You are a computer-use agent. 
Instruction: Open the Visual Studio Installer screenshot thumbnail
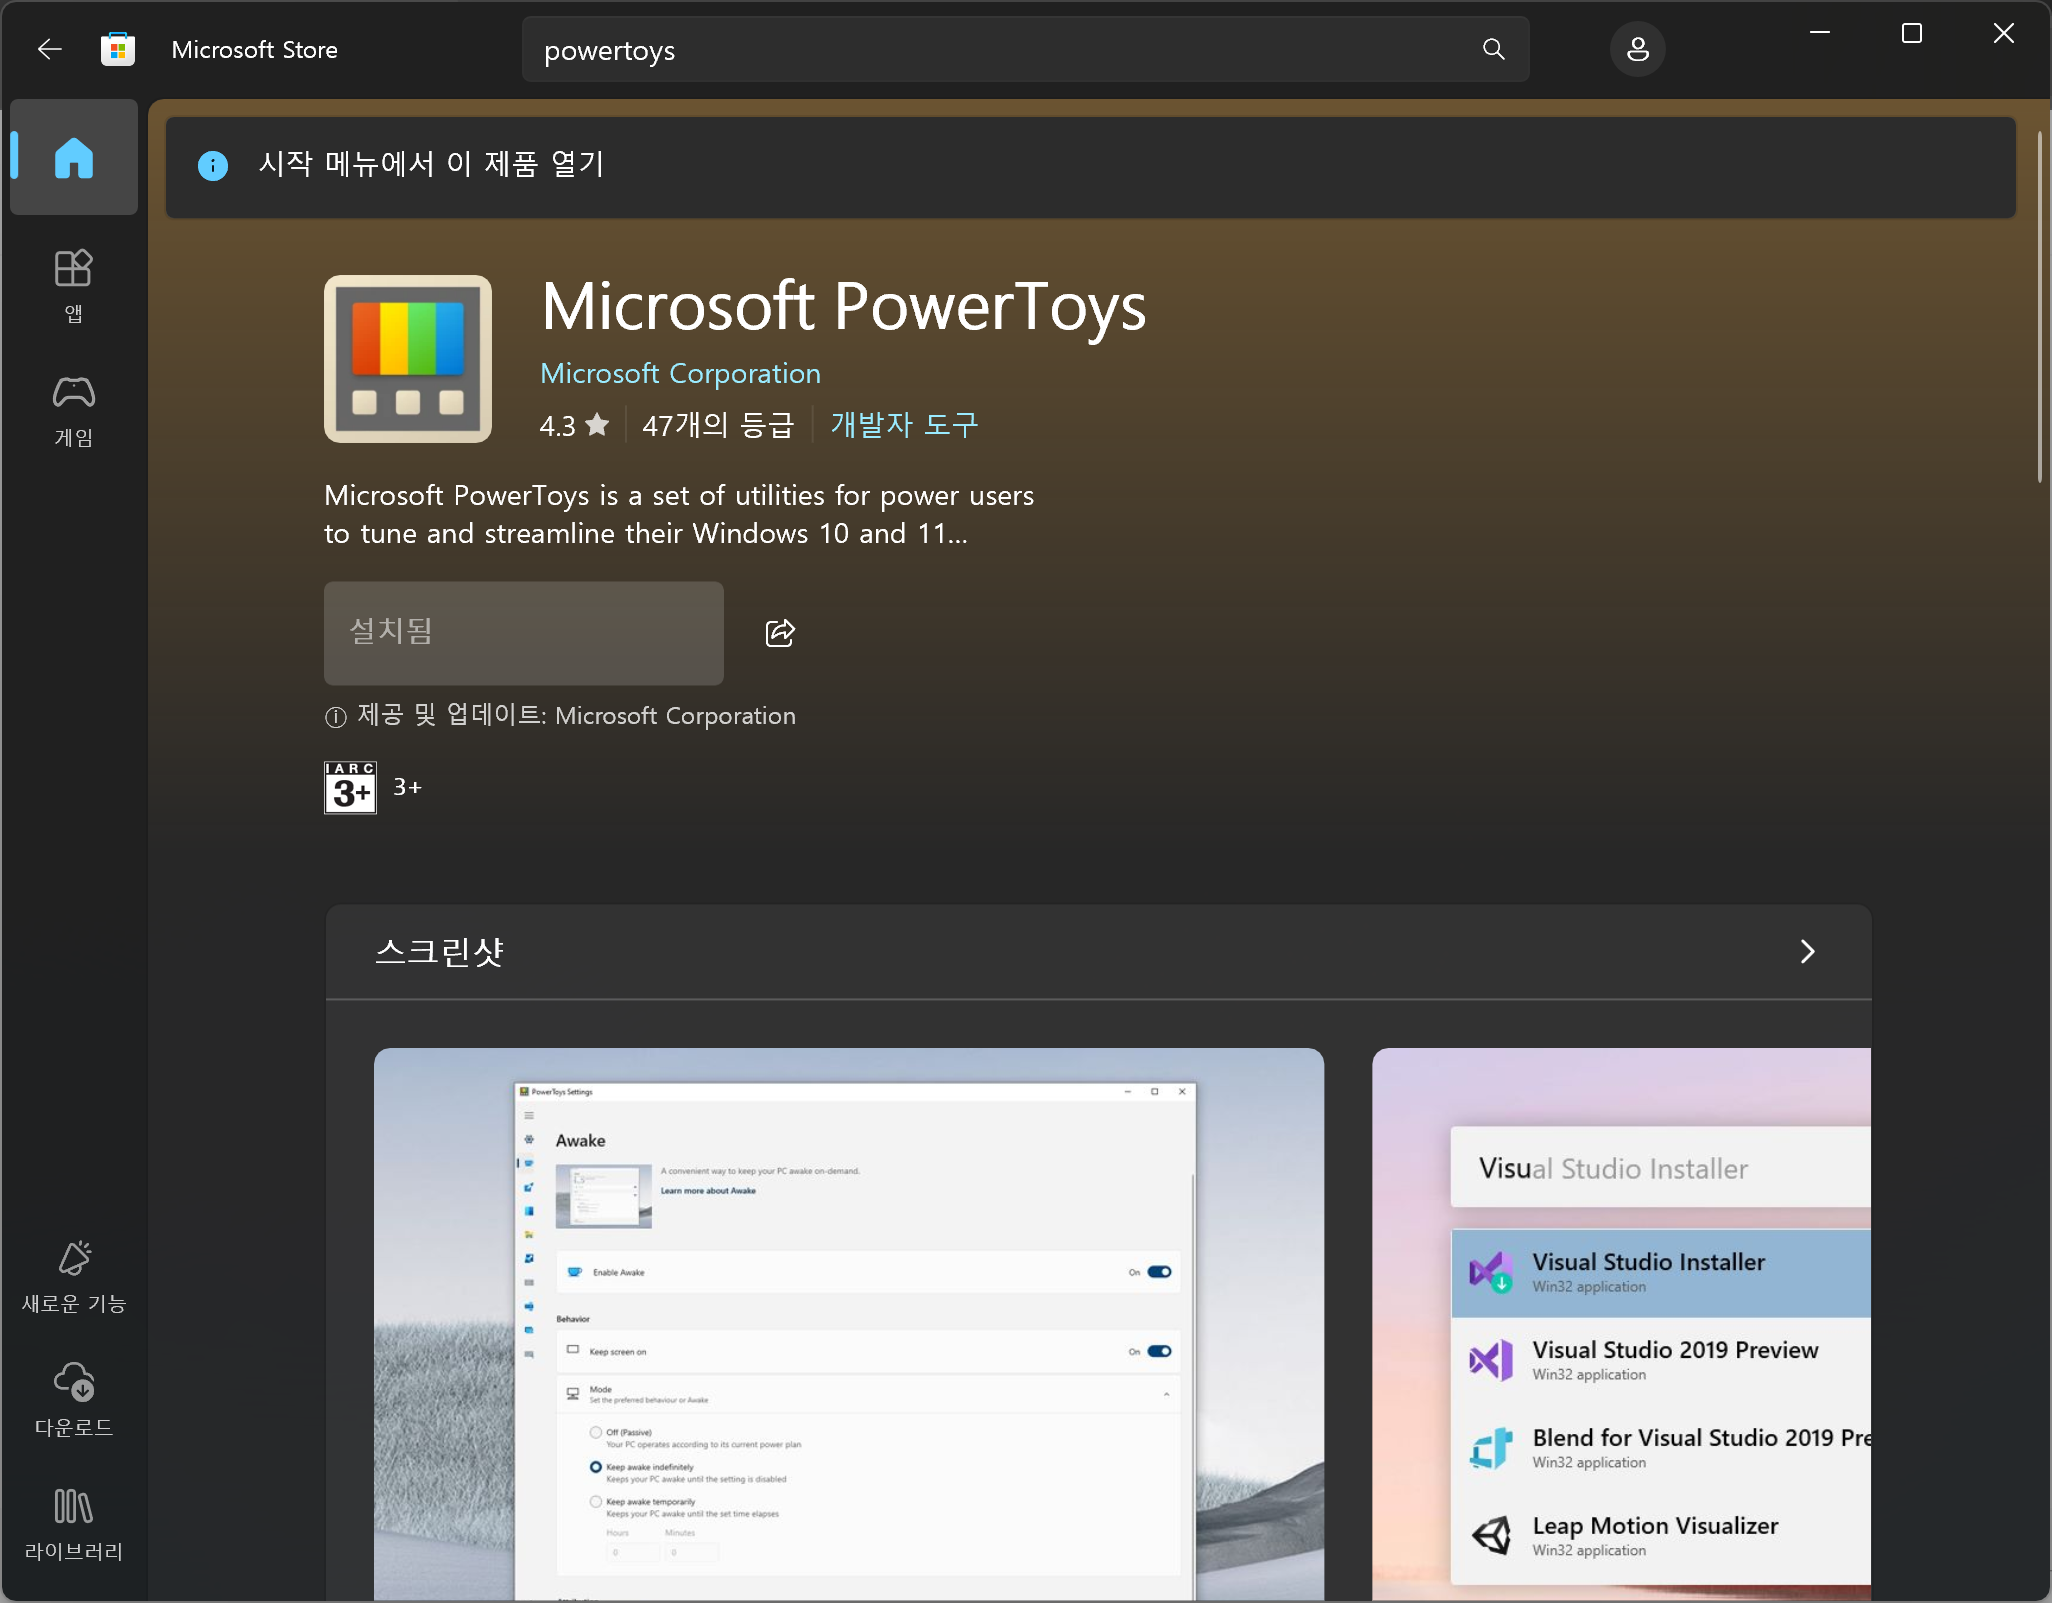(x=1620, y=1320)
